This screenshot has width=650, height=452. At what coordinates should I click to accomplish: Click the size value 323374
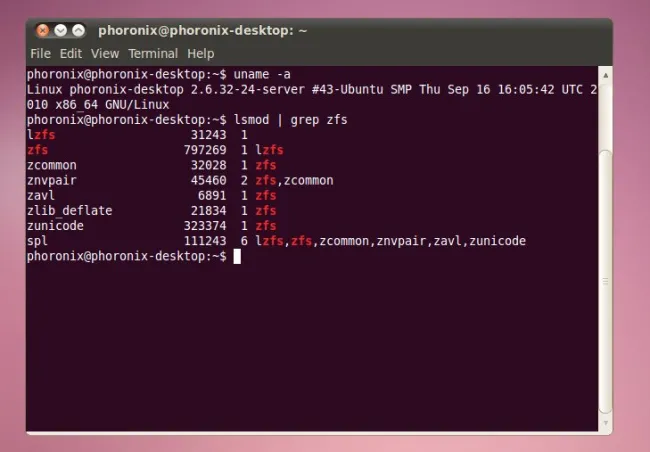(205, 226)
